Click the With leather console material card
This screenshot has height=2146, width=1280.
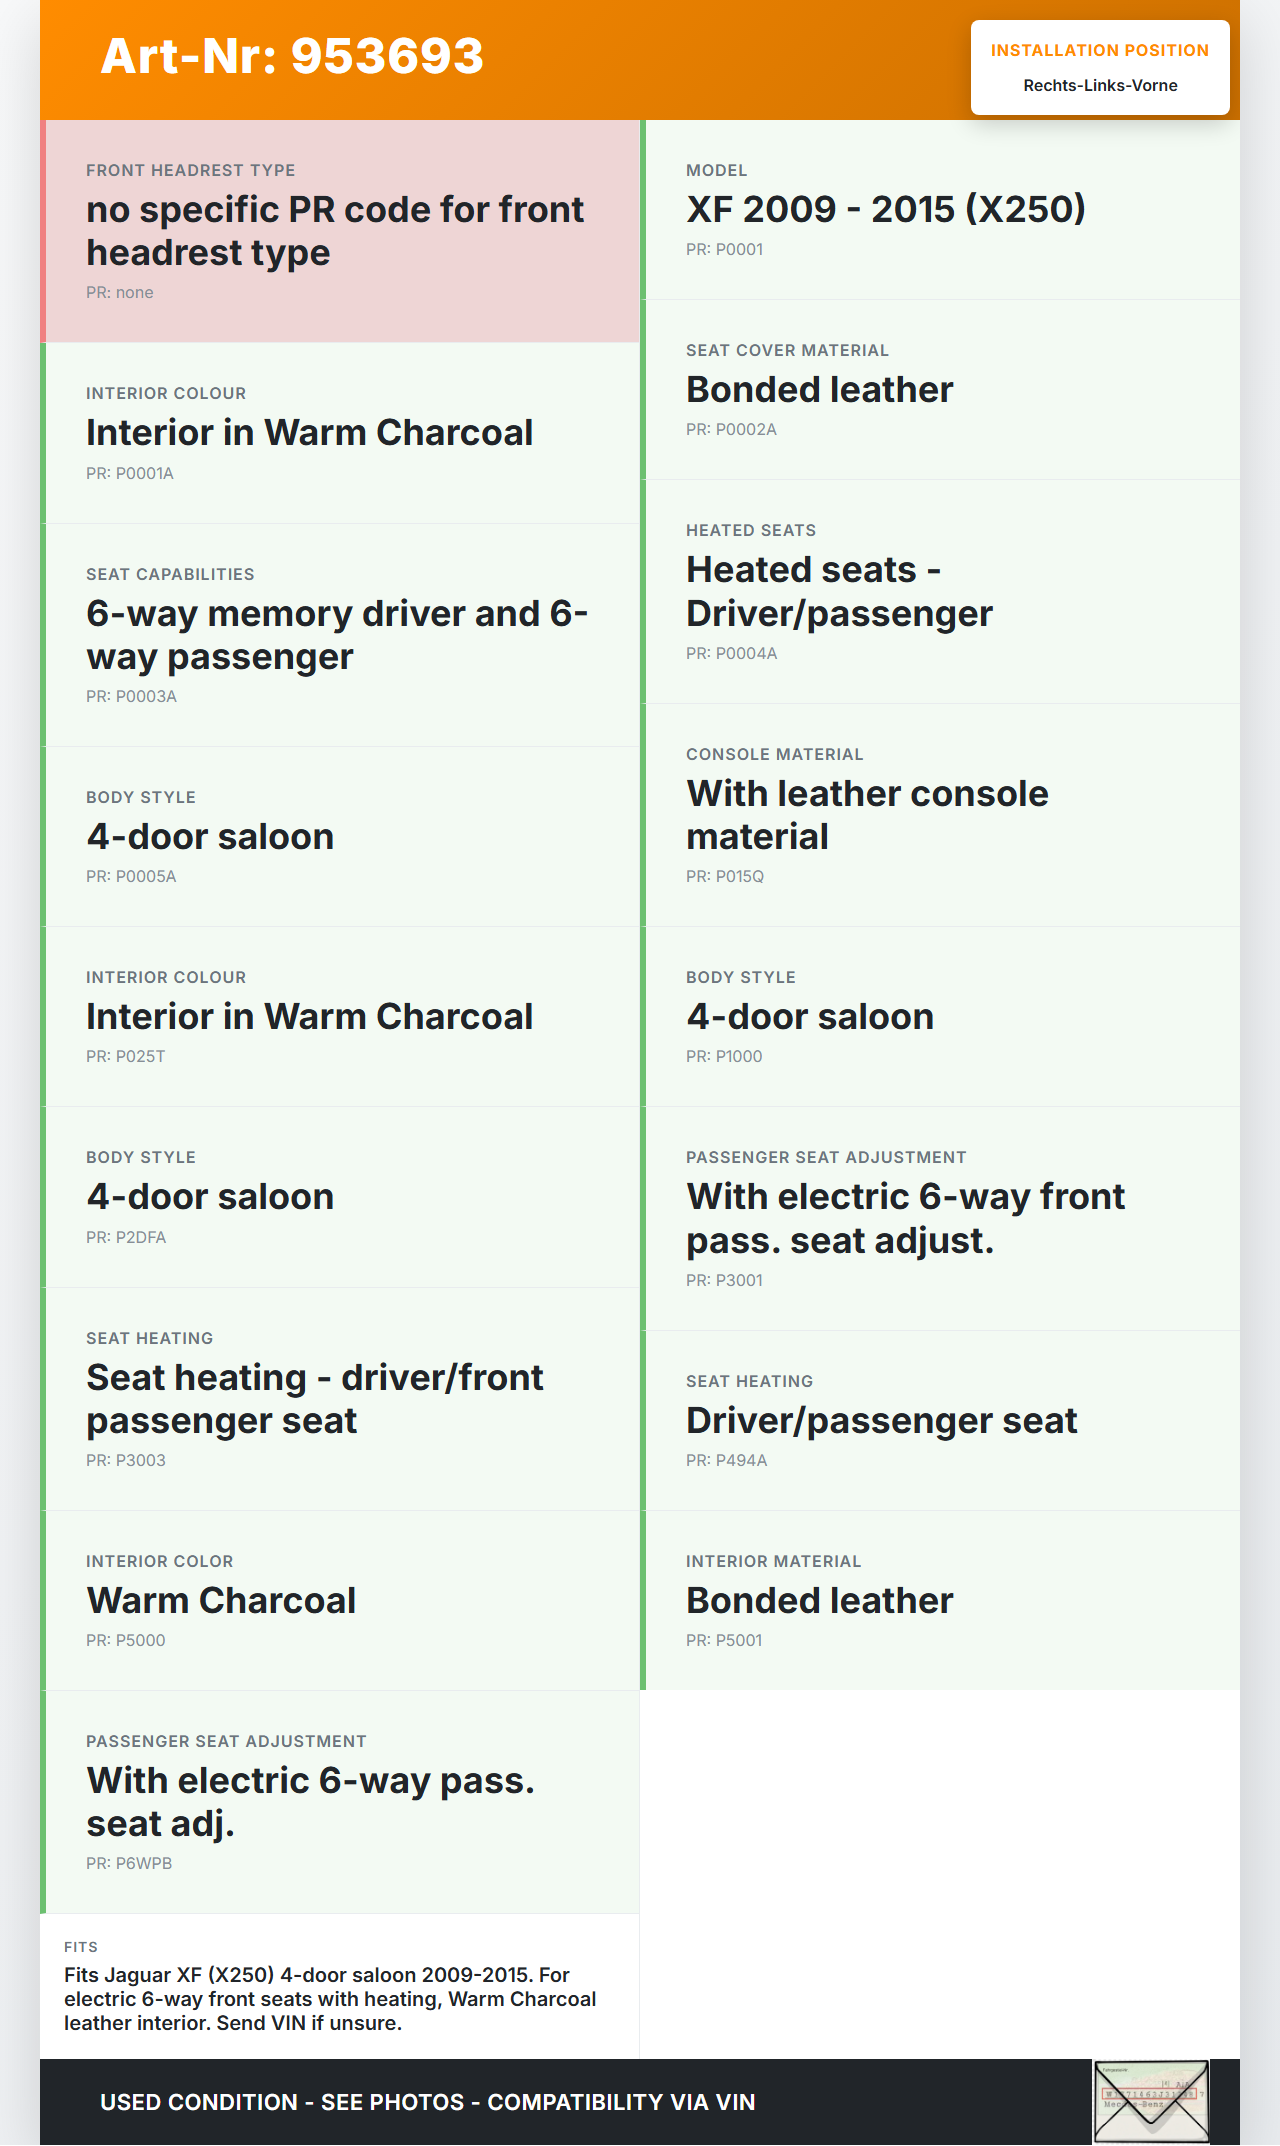(940, 815)
